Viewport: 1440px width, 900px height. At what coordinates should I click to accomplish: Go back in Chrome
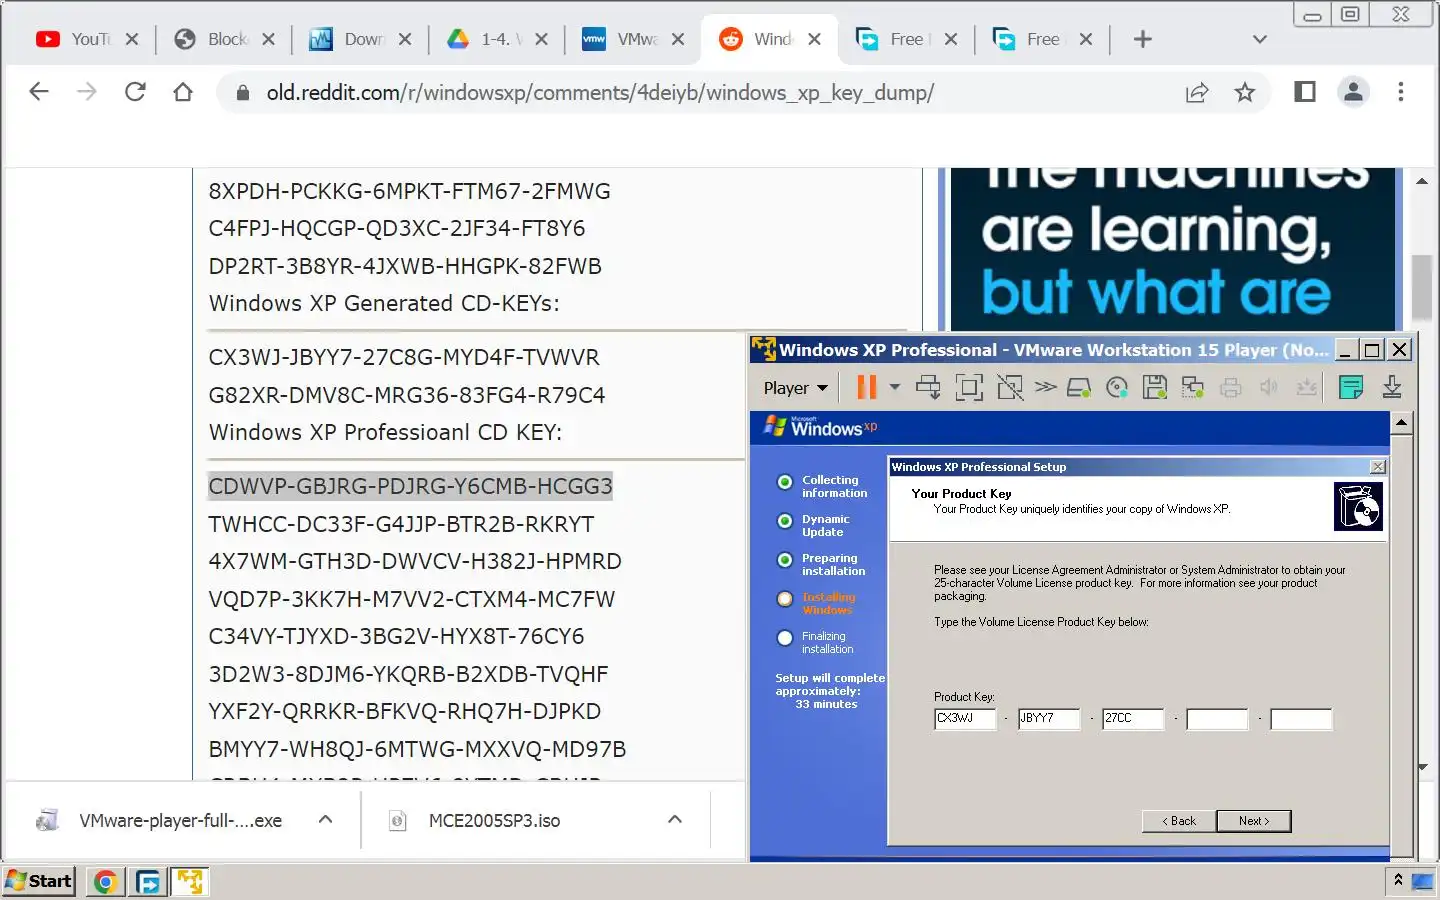pos(39,92)
